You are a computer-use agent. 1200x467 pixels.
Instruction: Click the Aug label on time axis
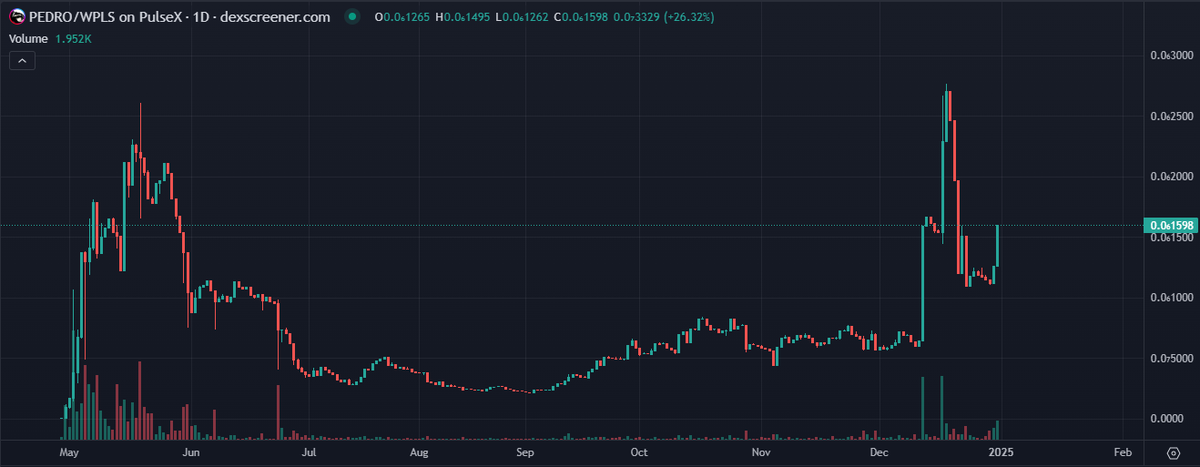pyautogui.click(x=419, y=453)
